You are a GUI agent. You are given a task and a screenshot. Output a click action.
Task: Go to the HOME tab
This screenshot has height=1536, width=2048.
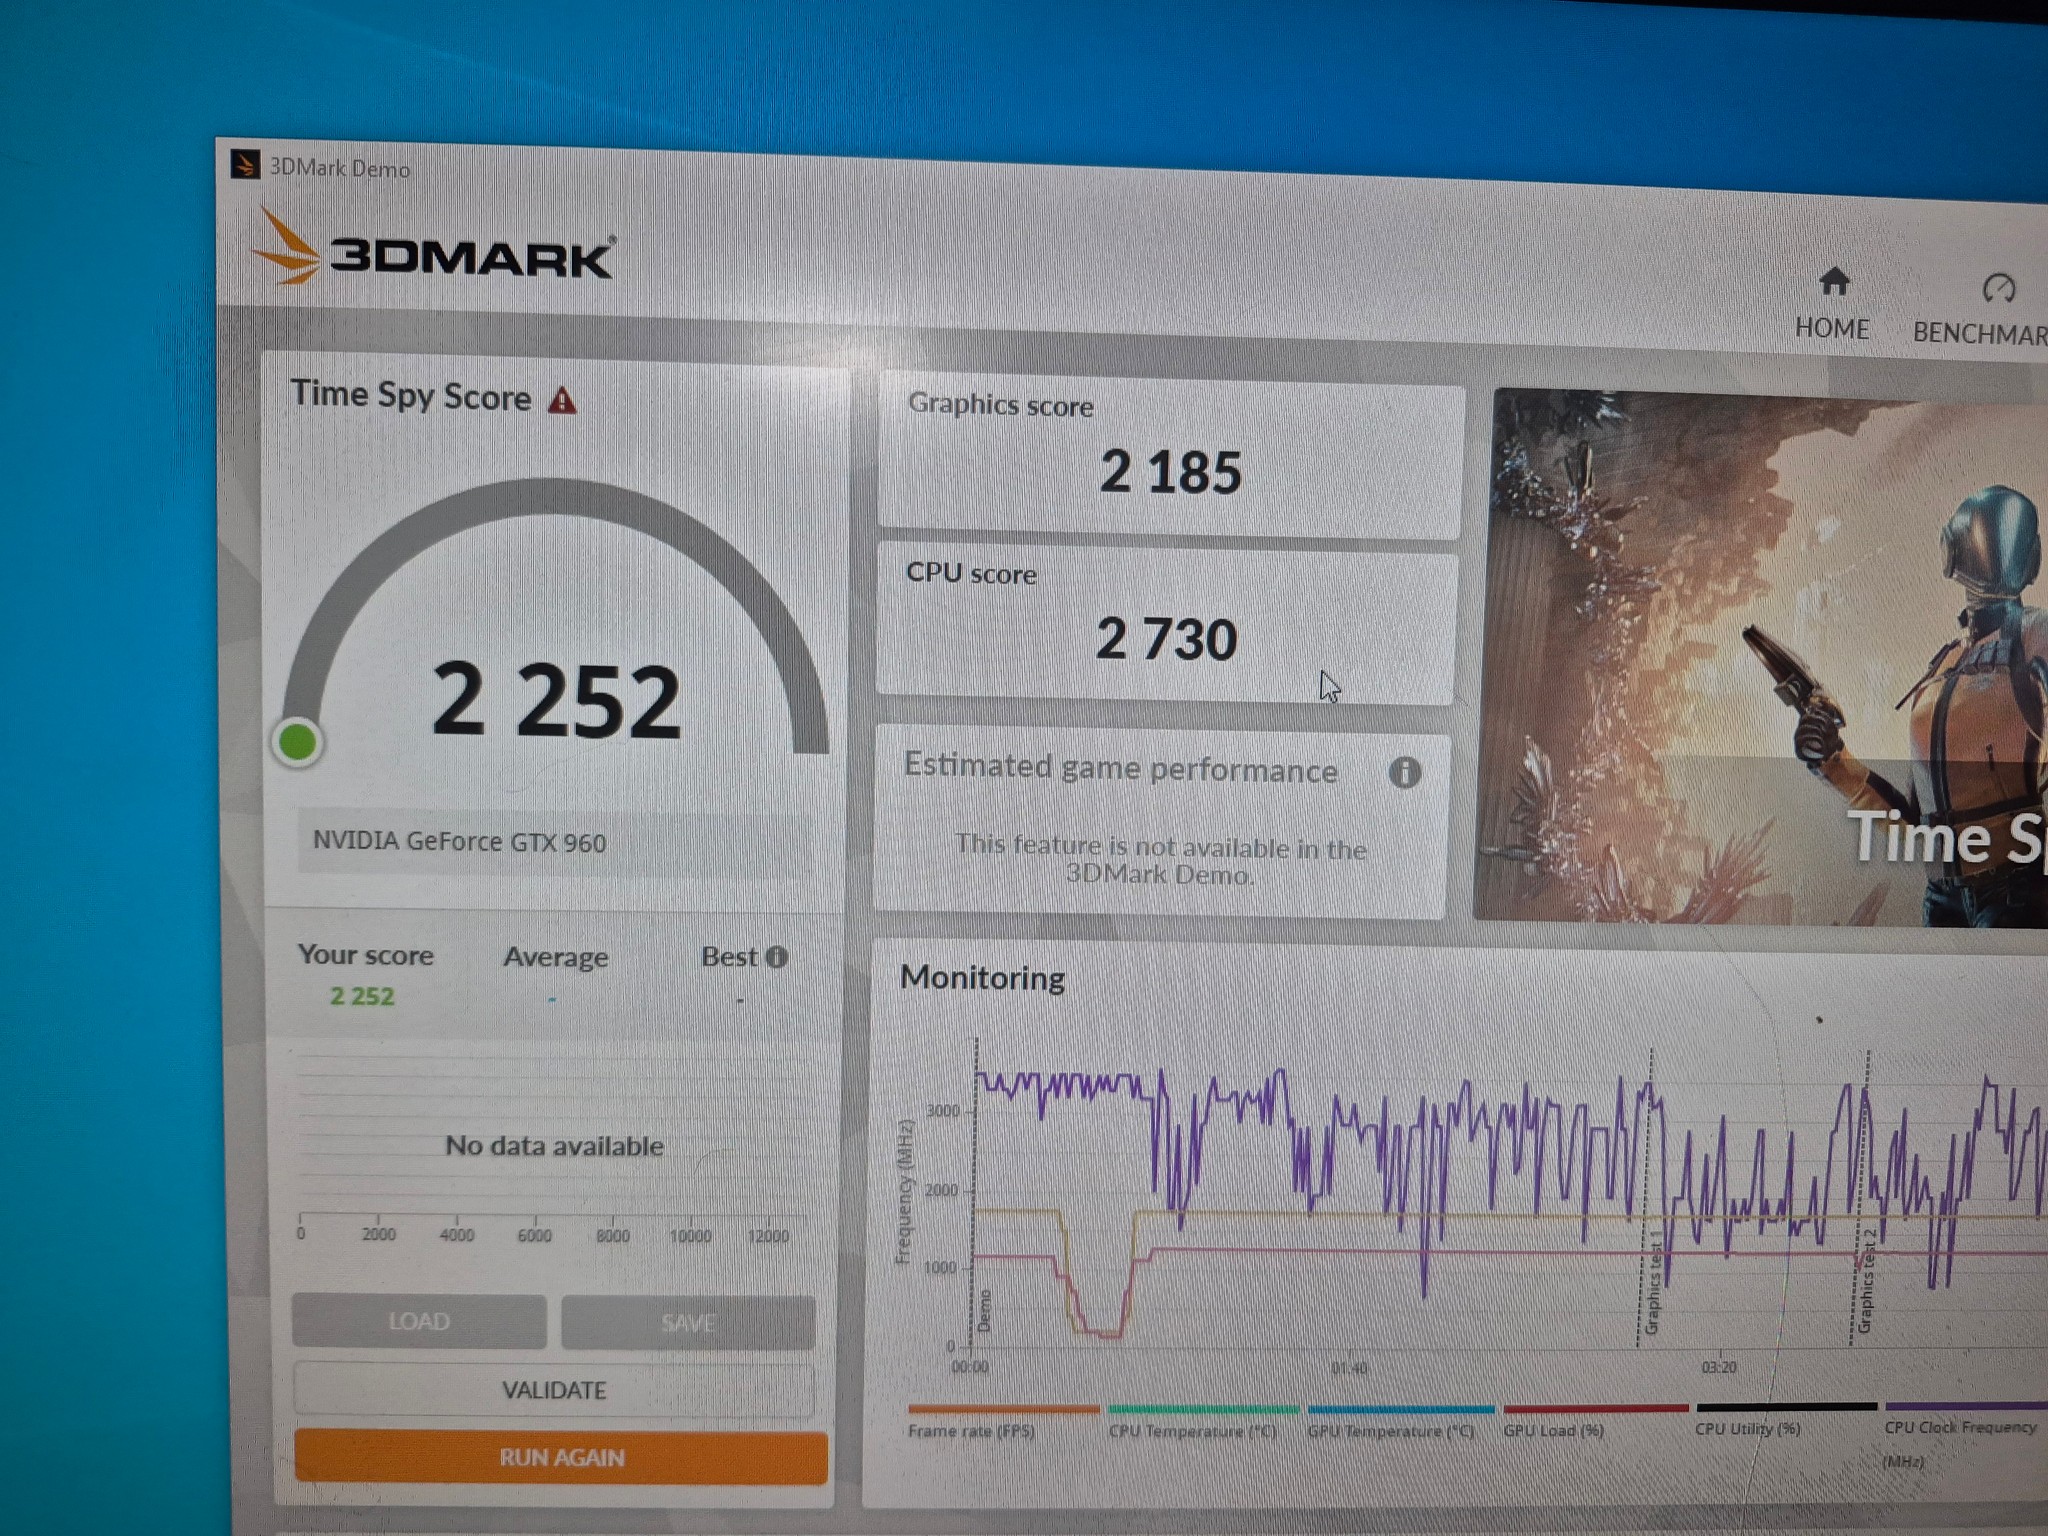(x=1832, y=305)
